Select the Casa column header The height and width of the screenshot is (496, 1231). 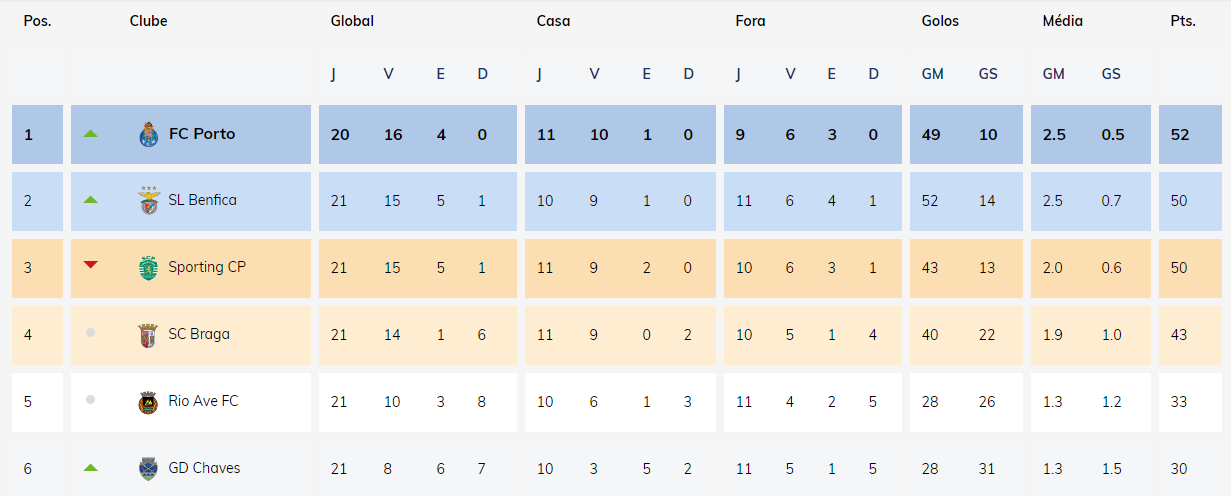[553, 21]
